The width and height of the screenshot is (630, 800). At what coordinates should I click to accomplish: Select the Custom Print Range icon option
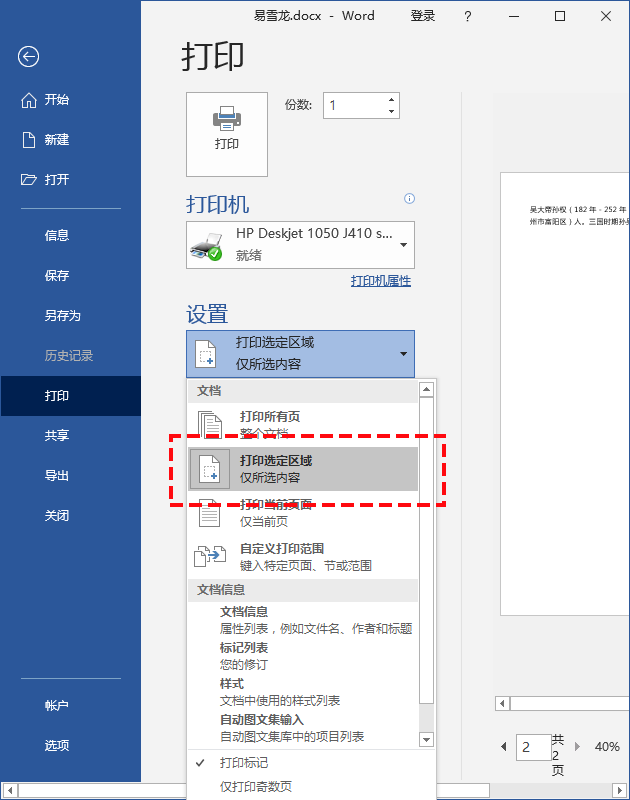tap(210, 556)
